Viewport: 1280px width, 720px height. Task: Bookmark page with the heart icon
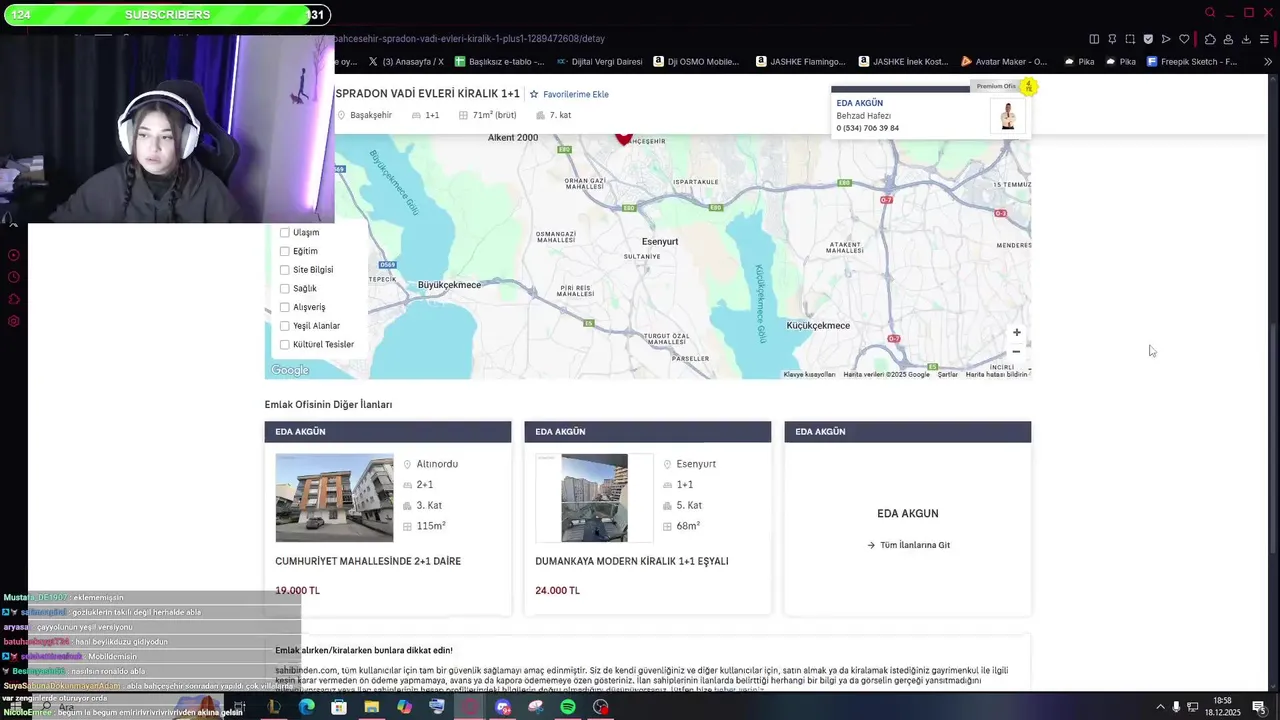(x=1184, y=39)
